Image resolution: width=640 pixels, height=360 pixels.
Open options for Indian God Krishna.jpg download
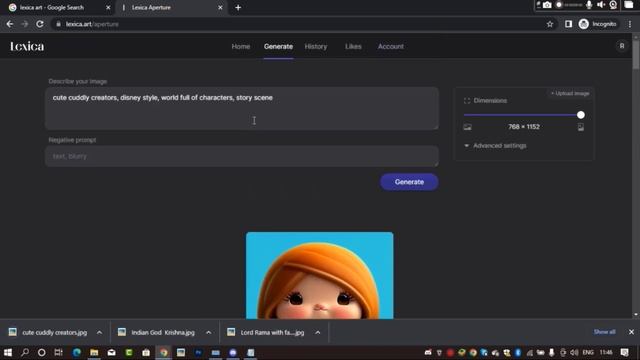click(209, 333)
